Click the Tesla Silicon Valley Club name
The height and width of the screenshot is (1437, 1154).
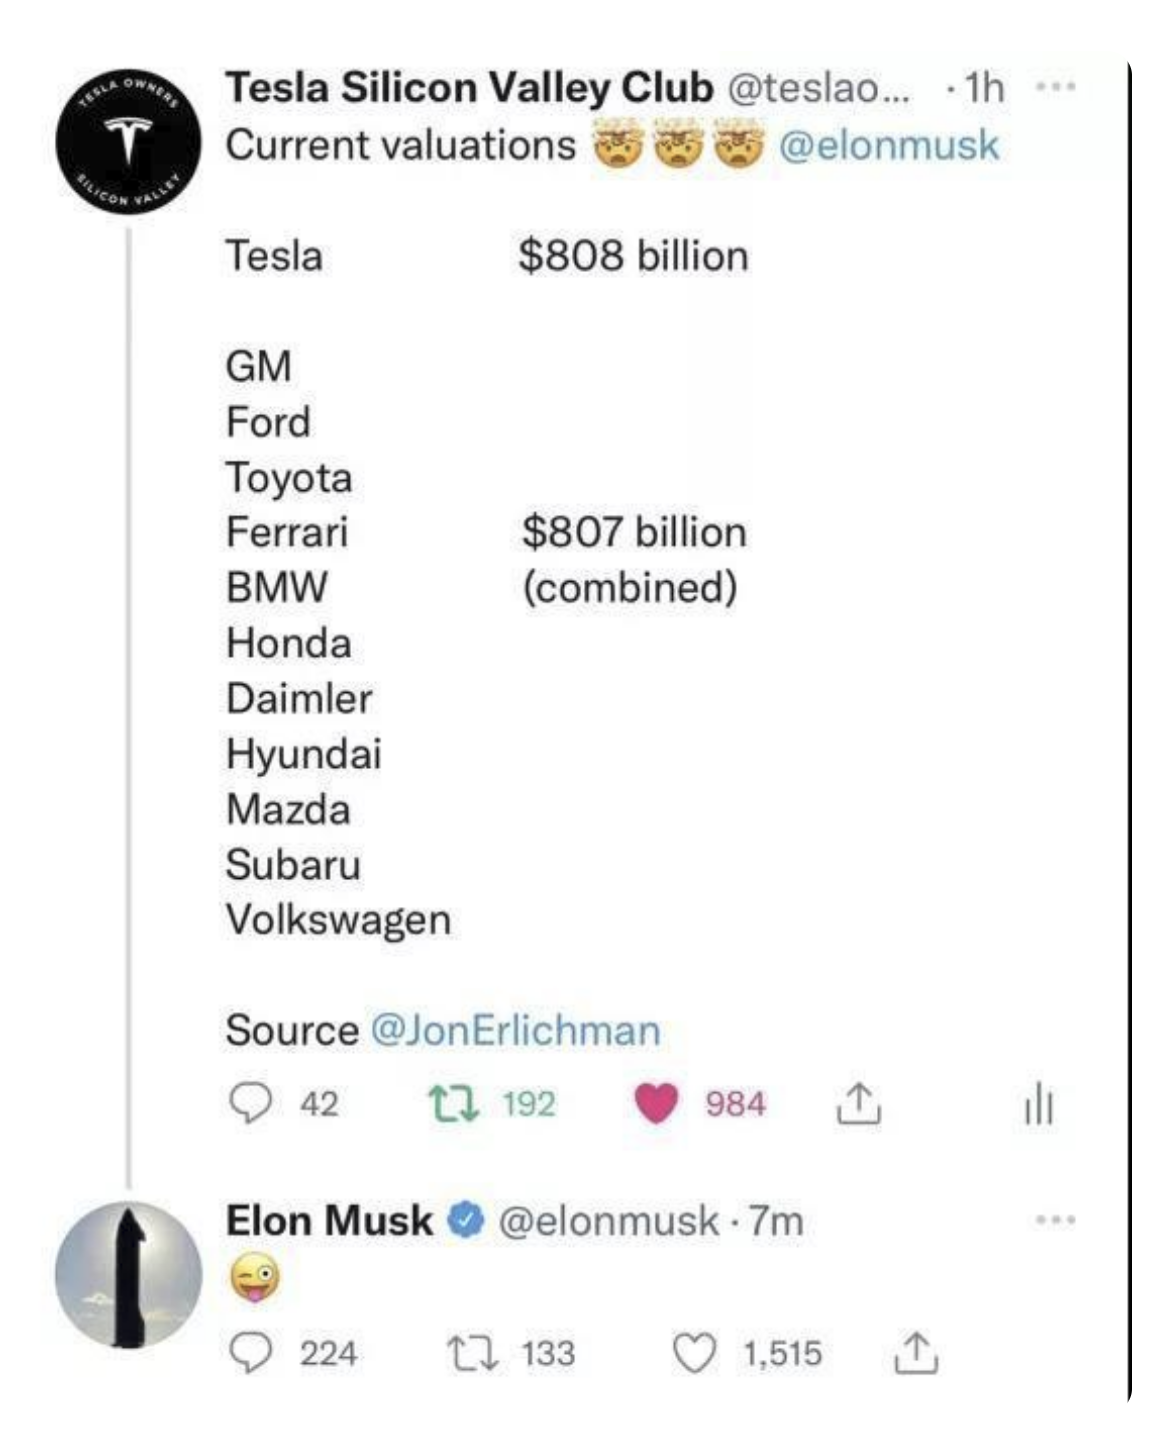click(x=468, y=88)
